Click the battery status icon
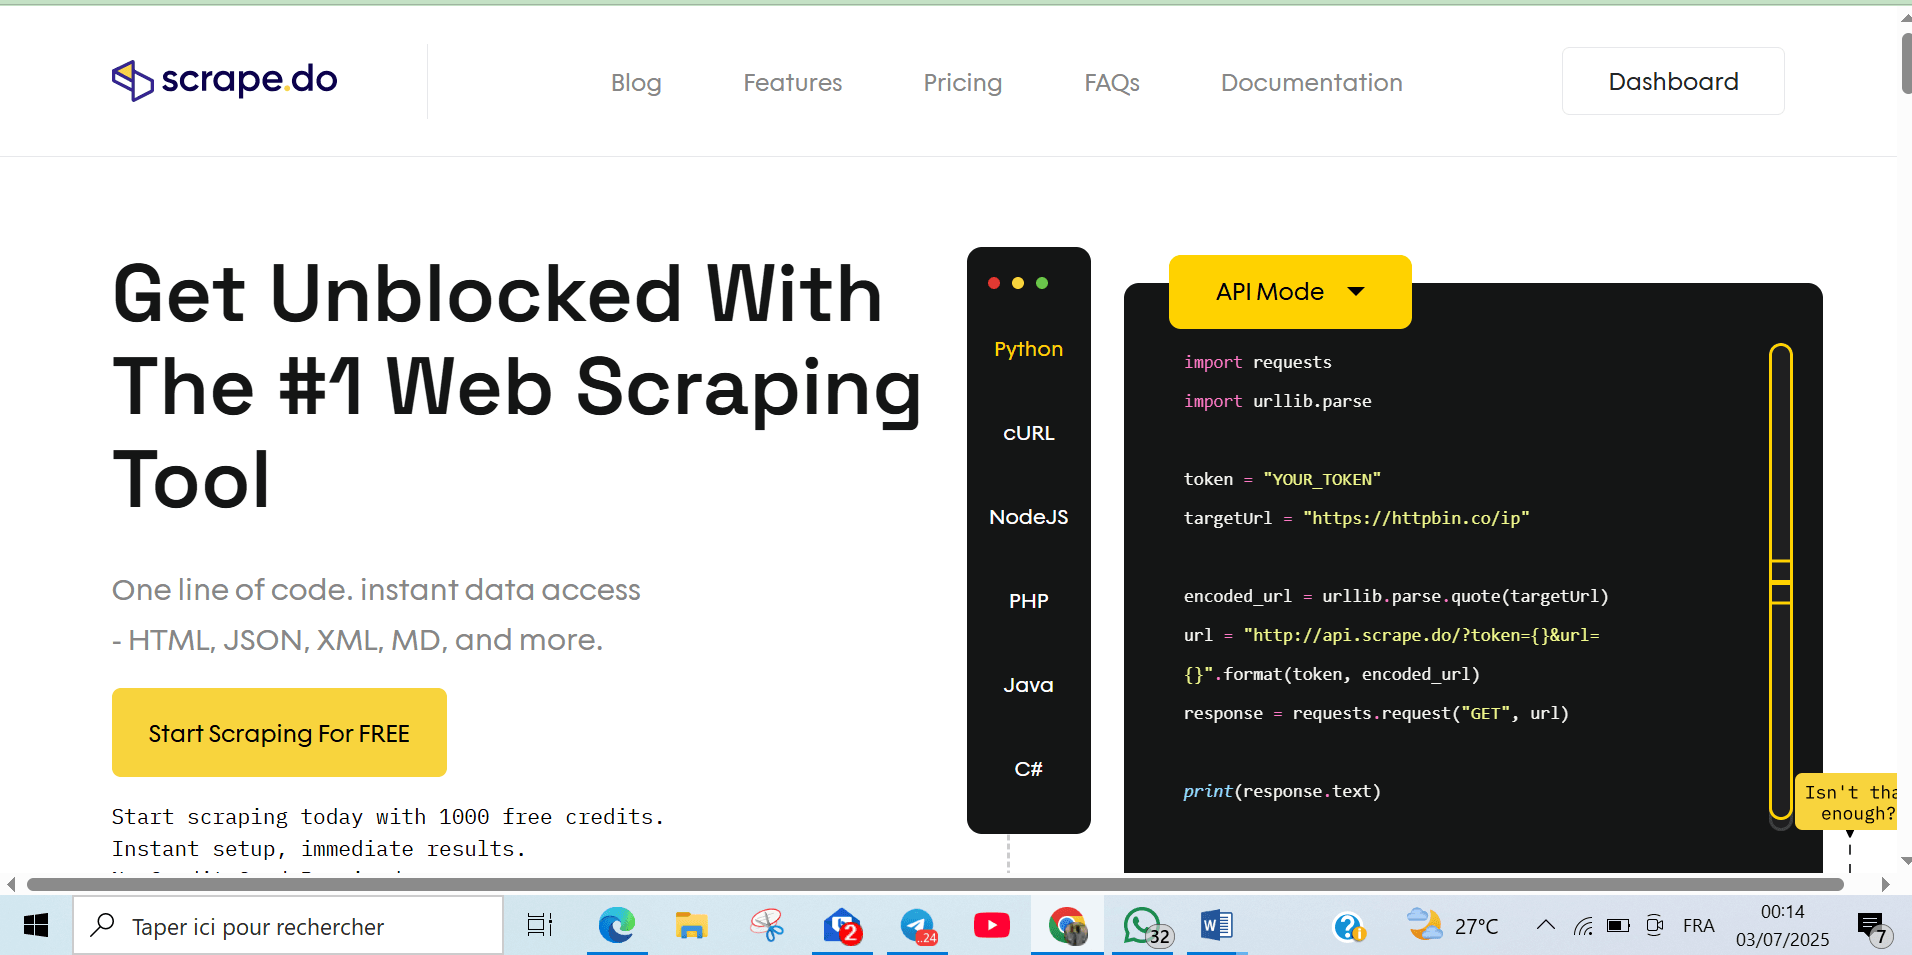 click(1618, 926)
